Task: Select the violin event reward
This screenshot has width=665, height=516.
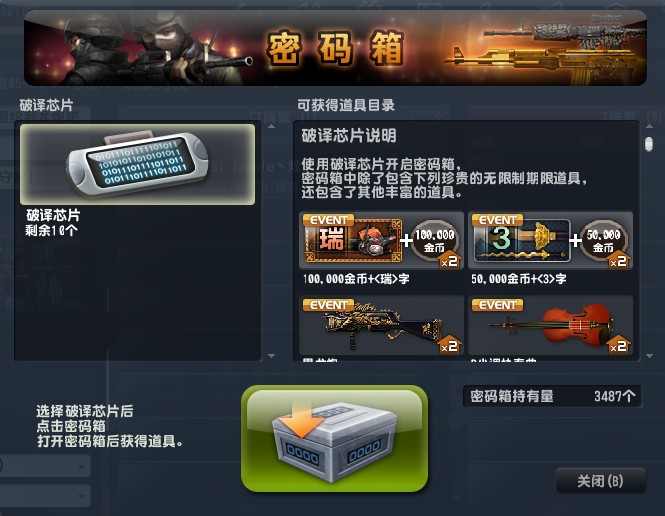Action: [550, 325]
